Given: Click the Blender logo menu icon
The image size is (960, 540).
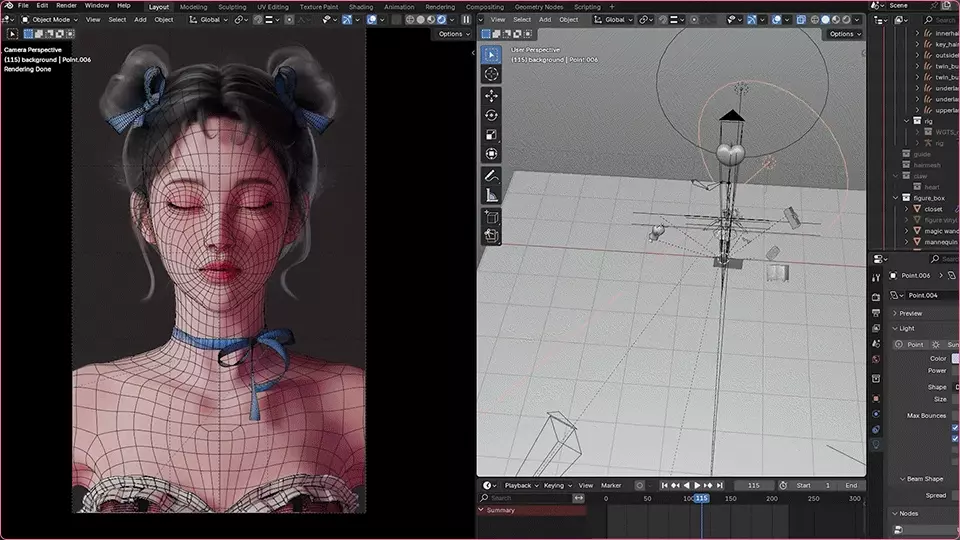Looking at the screenshot, I should (x=9, y=6).
